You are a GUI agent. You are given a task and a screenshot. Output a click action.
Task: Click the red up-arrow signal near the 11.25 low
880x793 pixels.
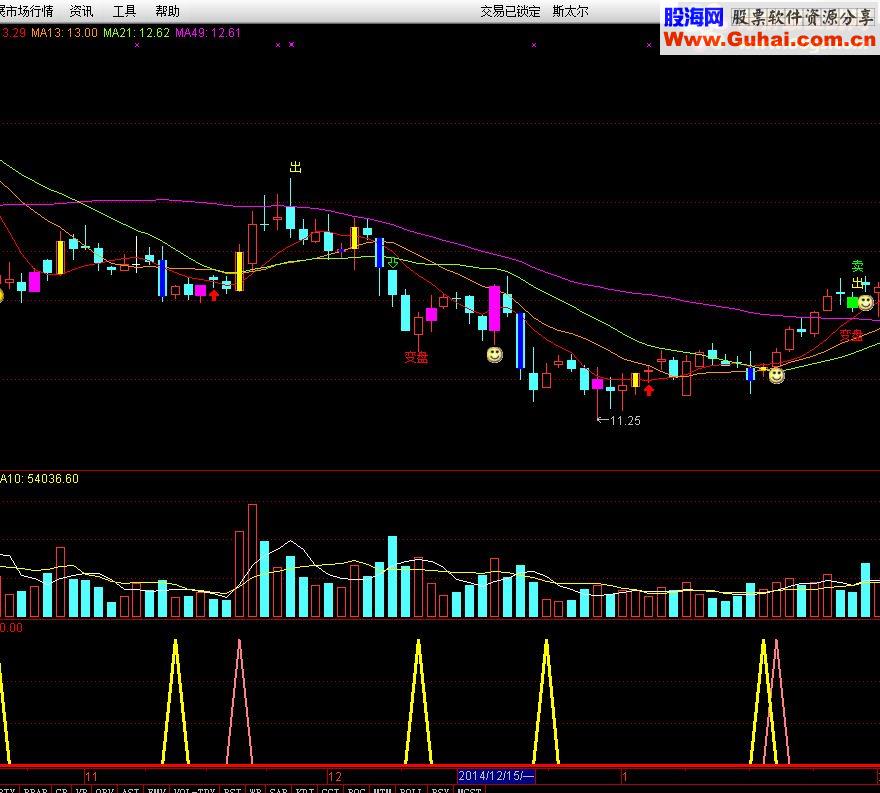click(649, 391)
